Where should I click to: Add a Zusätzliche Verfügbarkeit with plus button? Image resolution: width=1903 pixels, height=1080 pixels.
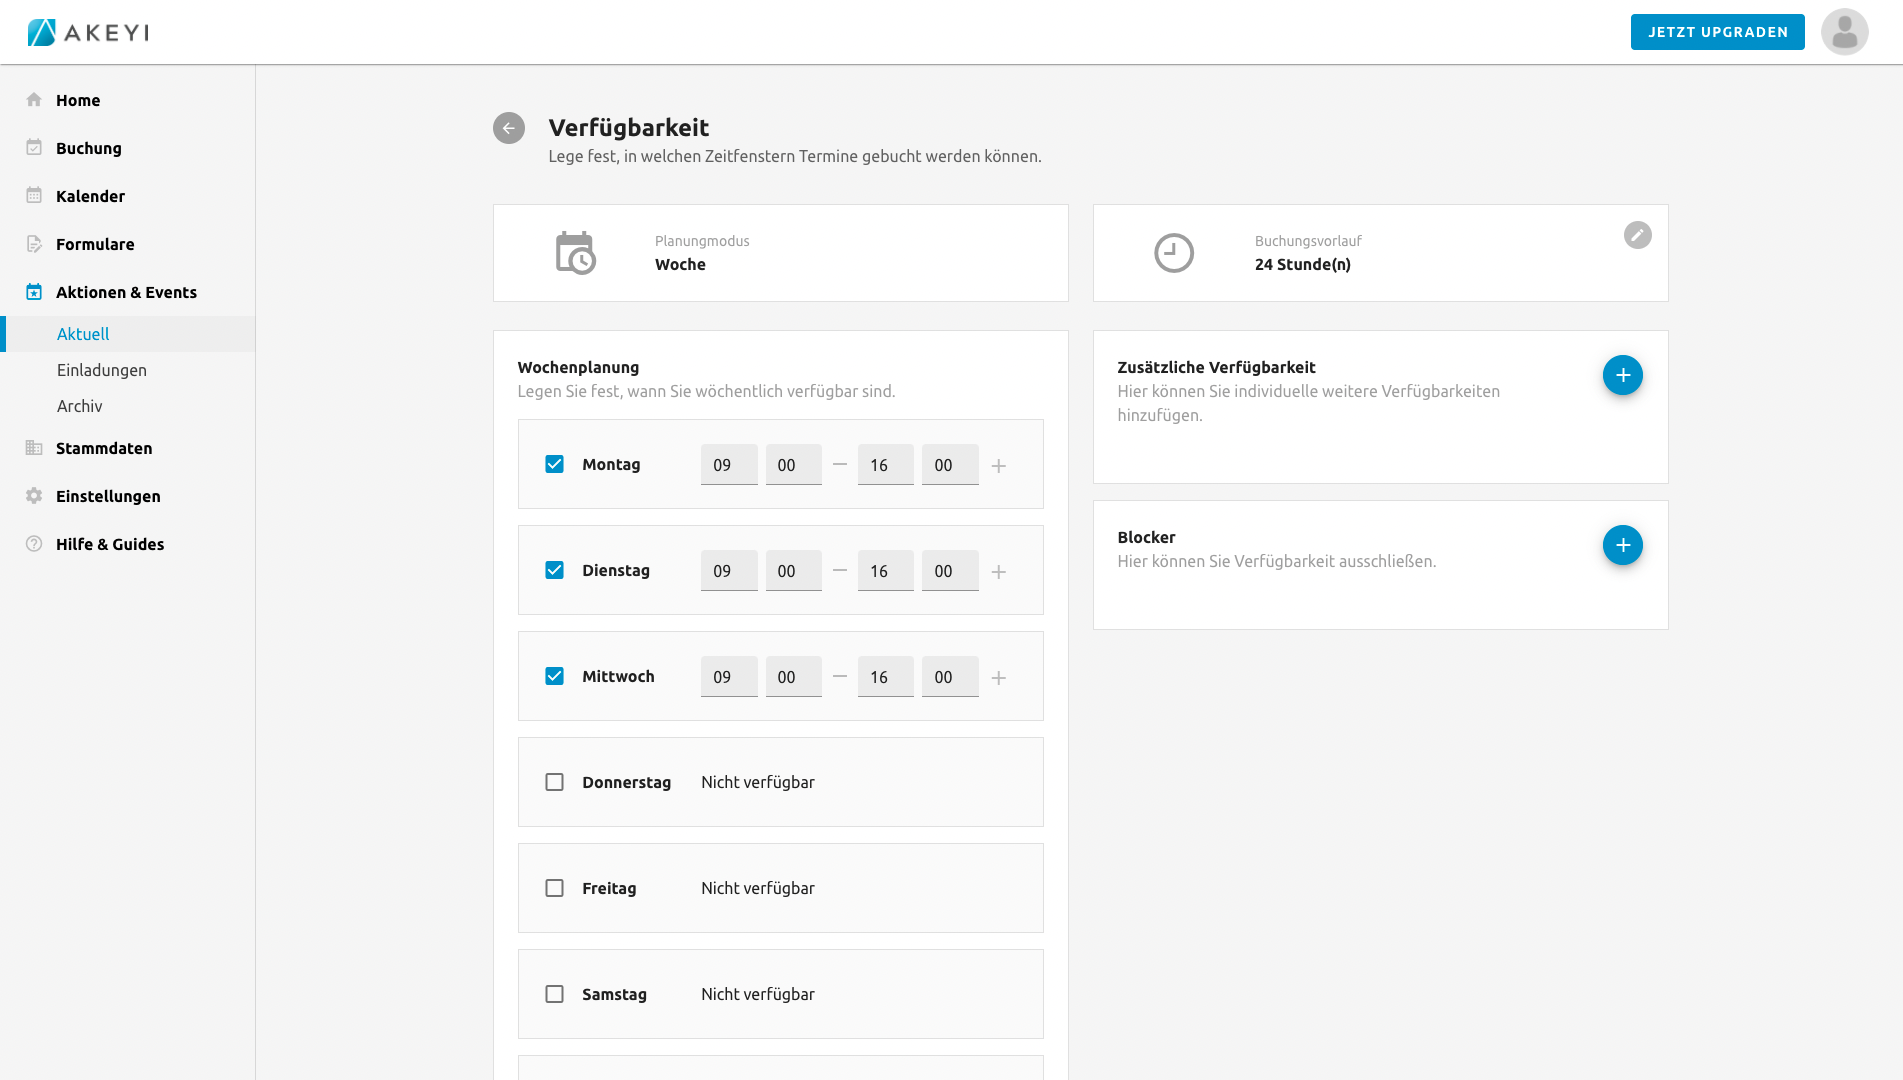click(1622, 375)
